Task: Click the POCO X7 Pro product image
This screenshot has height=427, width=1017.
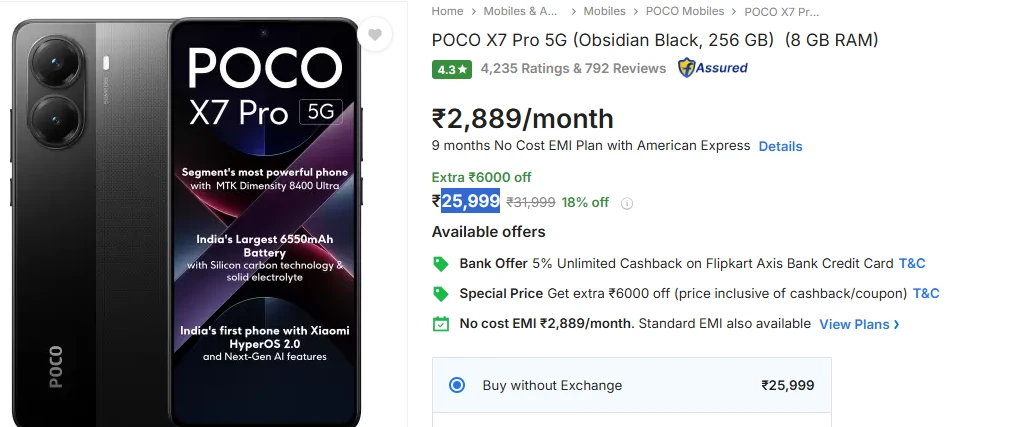Action: [x=184, y=220]
